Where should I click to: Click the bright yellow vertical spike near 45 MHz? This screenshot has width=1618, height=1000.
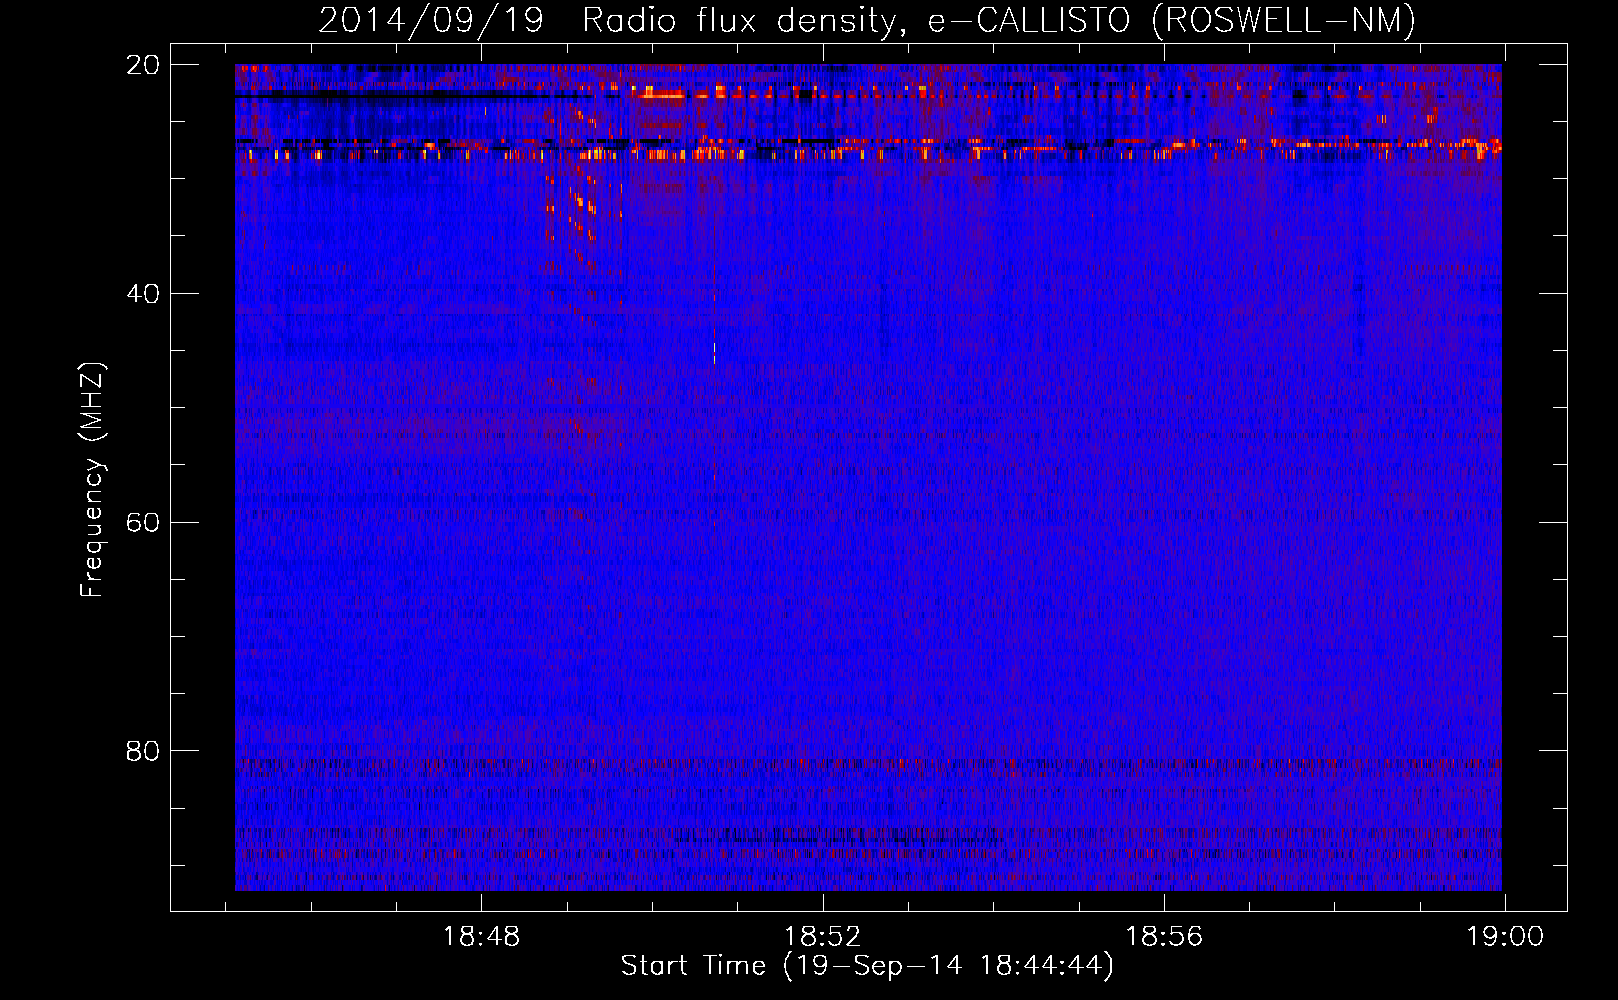[714, 353]
